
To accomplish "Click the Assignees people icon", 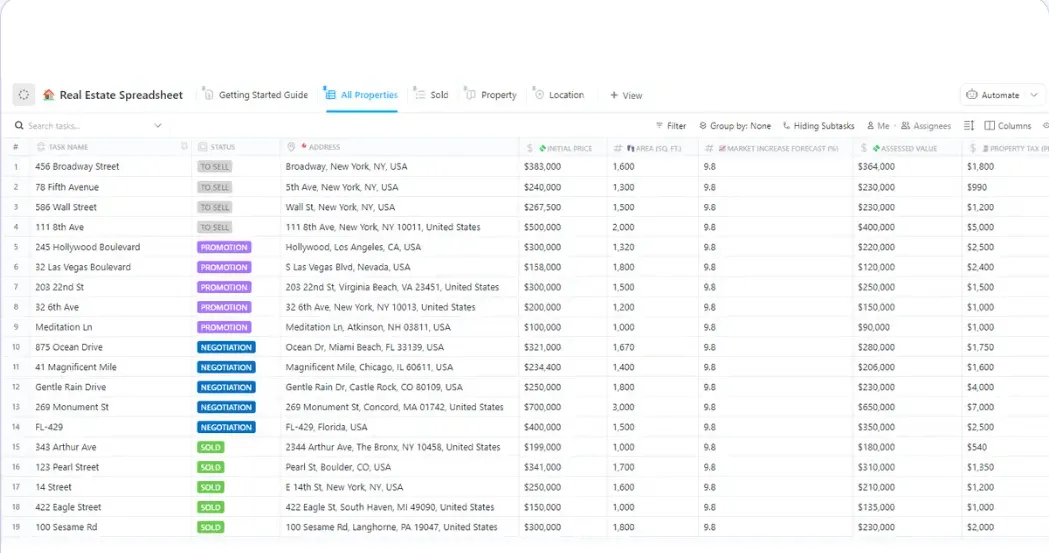I will (905, 126).
